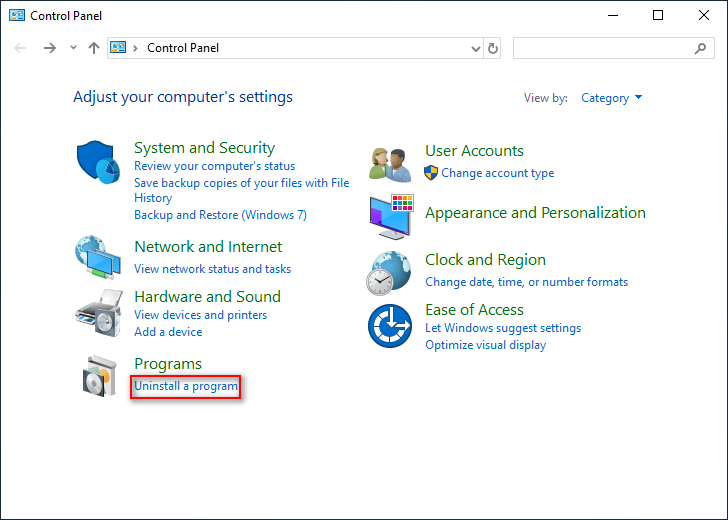
Task: Open recent locations dropdown arrow
Action: tap(73, 48)
